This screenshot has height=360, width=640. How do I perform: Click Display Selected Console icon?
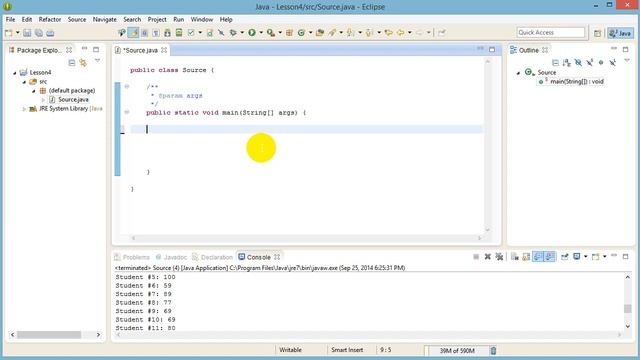[x=576, y=257]
